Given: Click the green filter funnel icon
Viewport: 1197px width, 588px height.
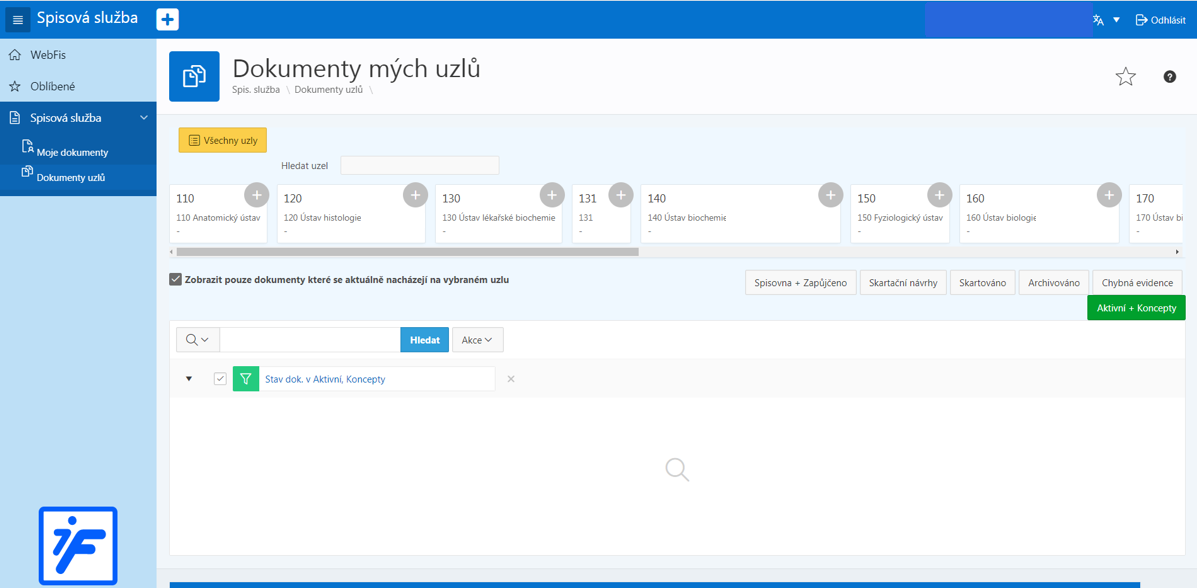Looking at the screenshot, I should click(x=246, y=378).
